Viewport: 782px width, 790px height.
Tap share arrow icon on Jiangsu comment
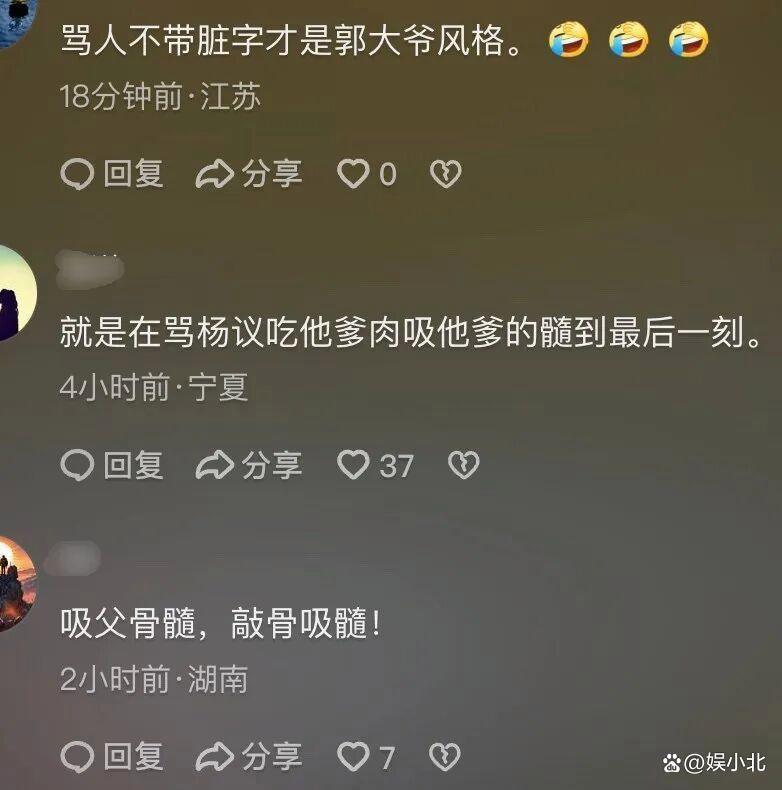[x=215, y=174]
